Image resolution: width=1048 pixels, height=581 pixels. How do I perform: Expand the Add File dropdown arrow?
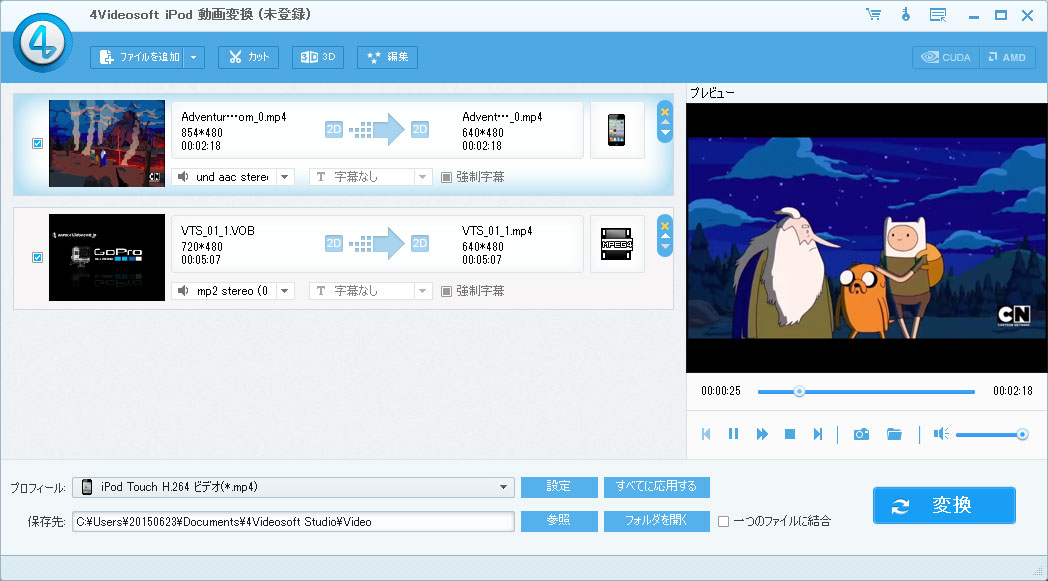point(194,57)
